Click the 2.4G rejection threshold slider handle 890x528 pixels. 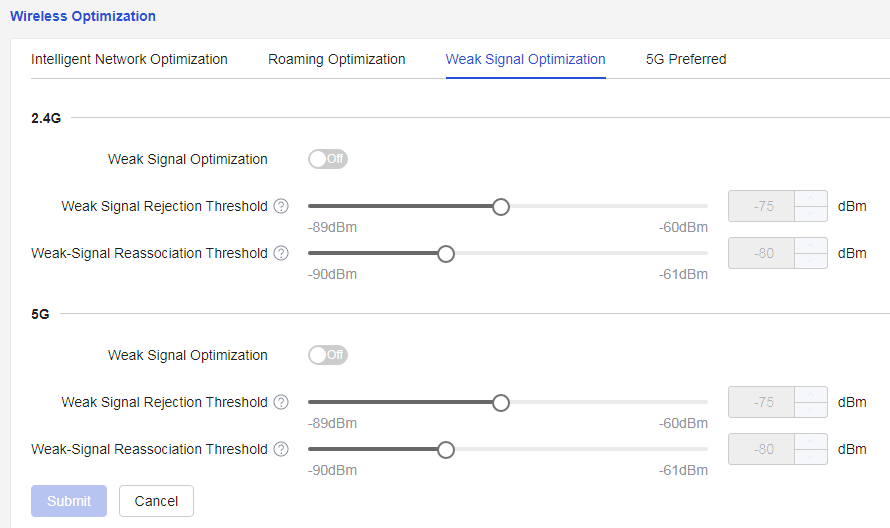point(501,207)
